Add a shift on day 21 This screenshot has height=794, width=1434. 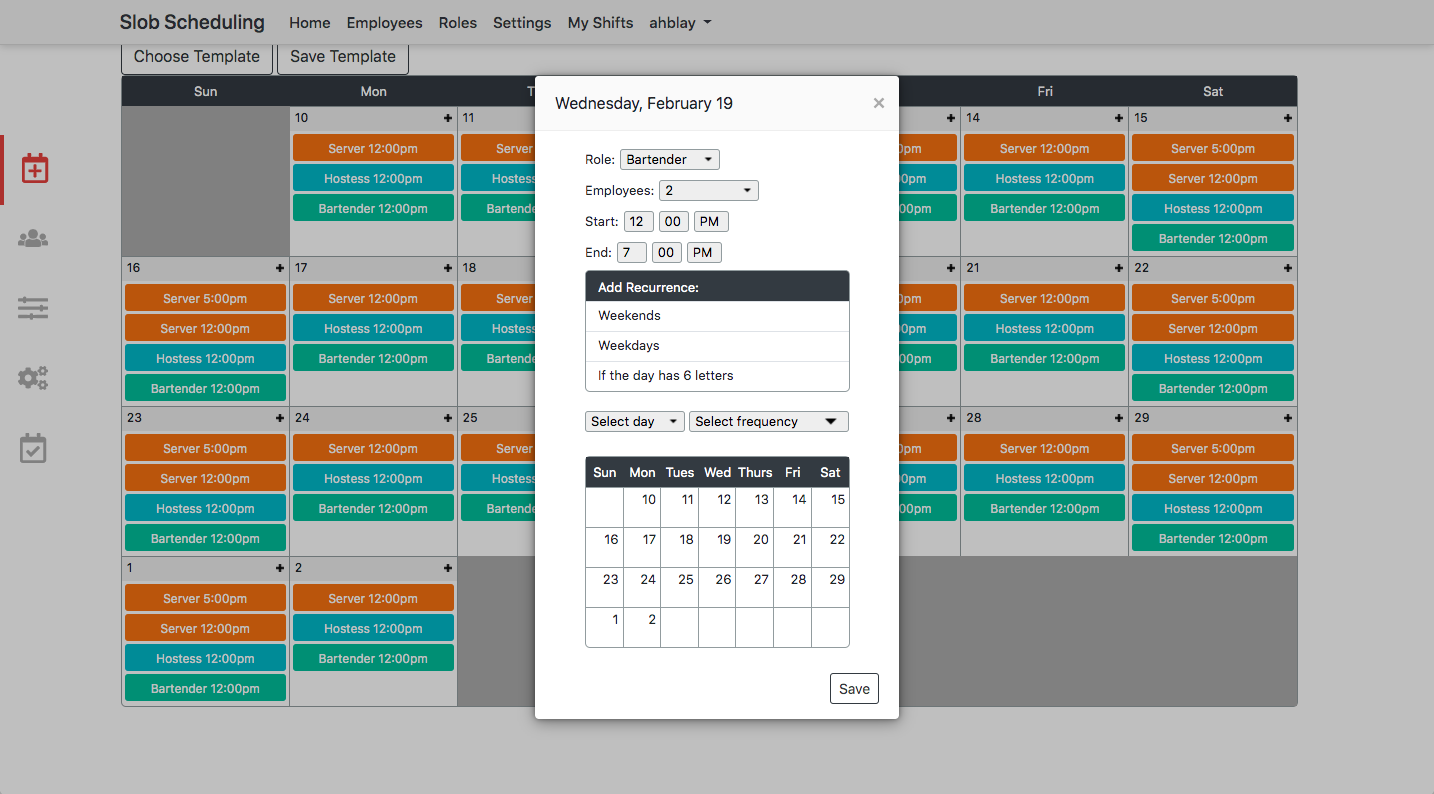1119,268
